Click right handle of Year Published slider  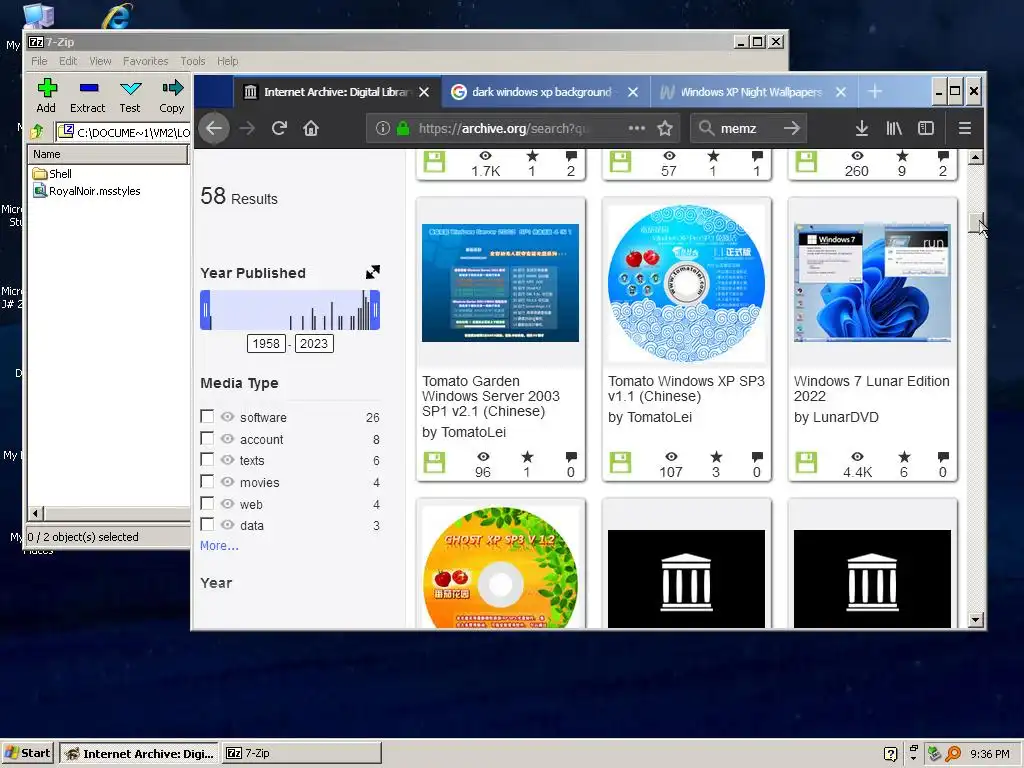[375, 310]
